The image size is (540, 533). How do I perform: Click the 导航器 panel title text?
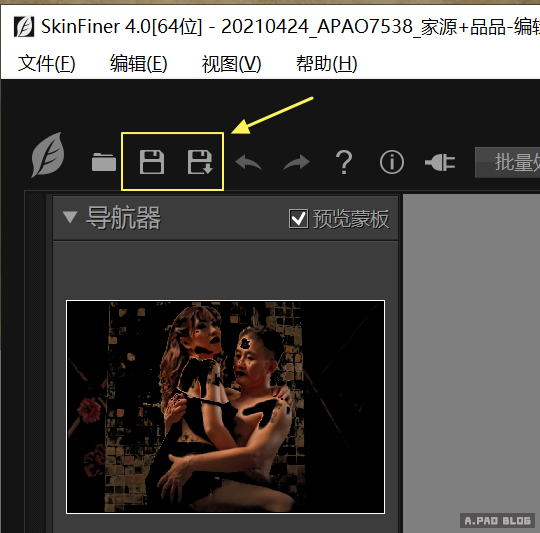coord(123,218)
